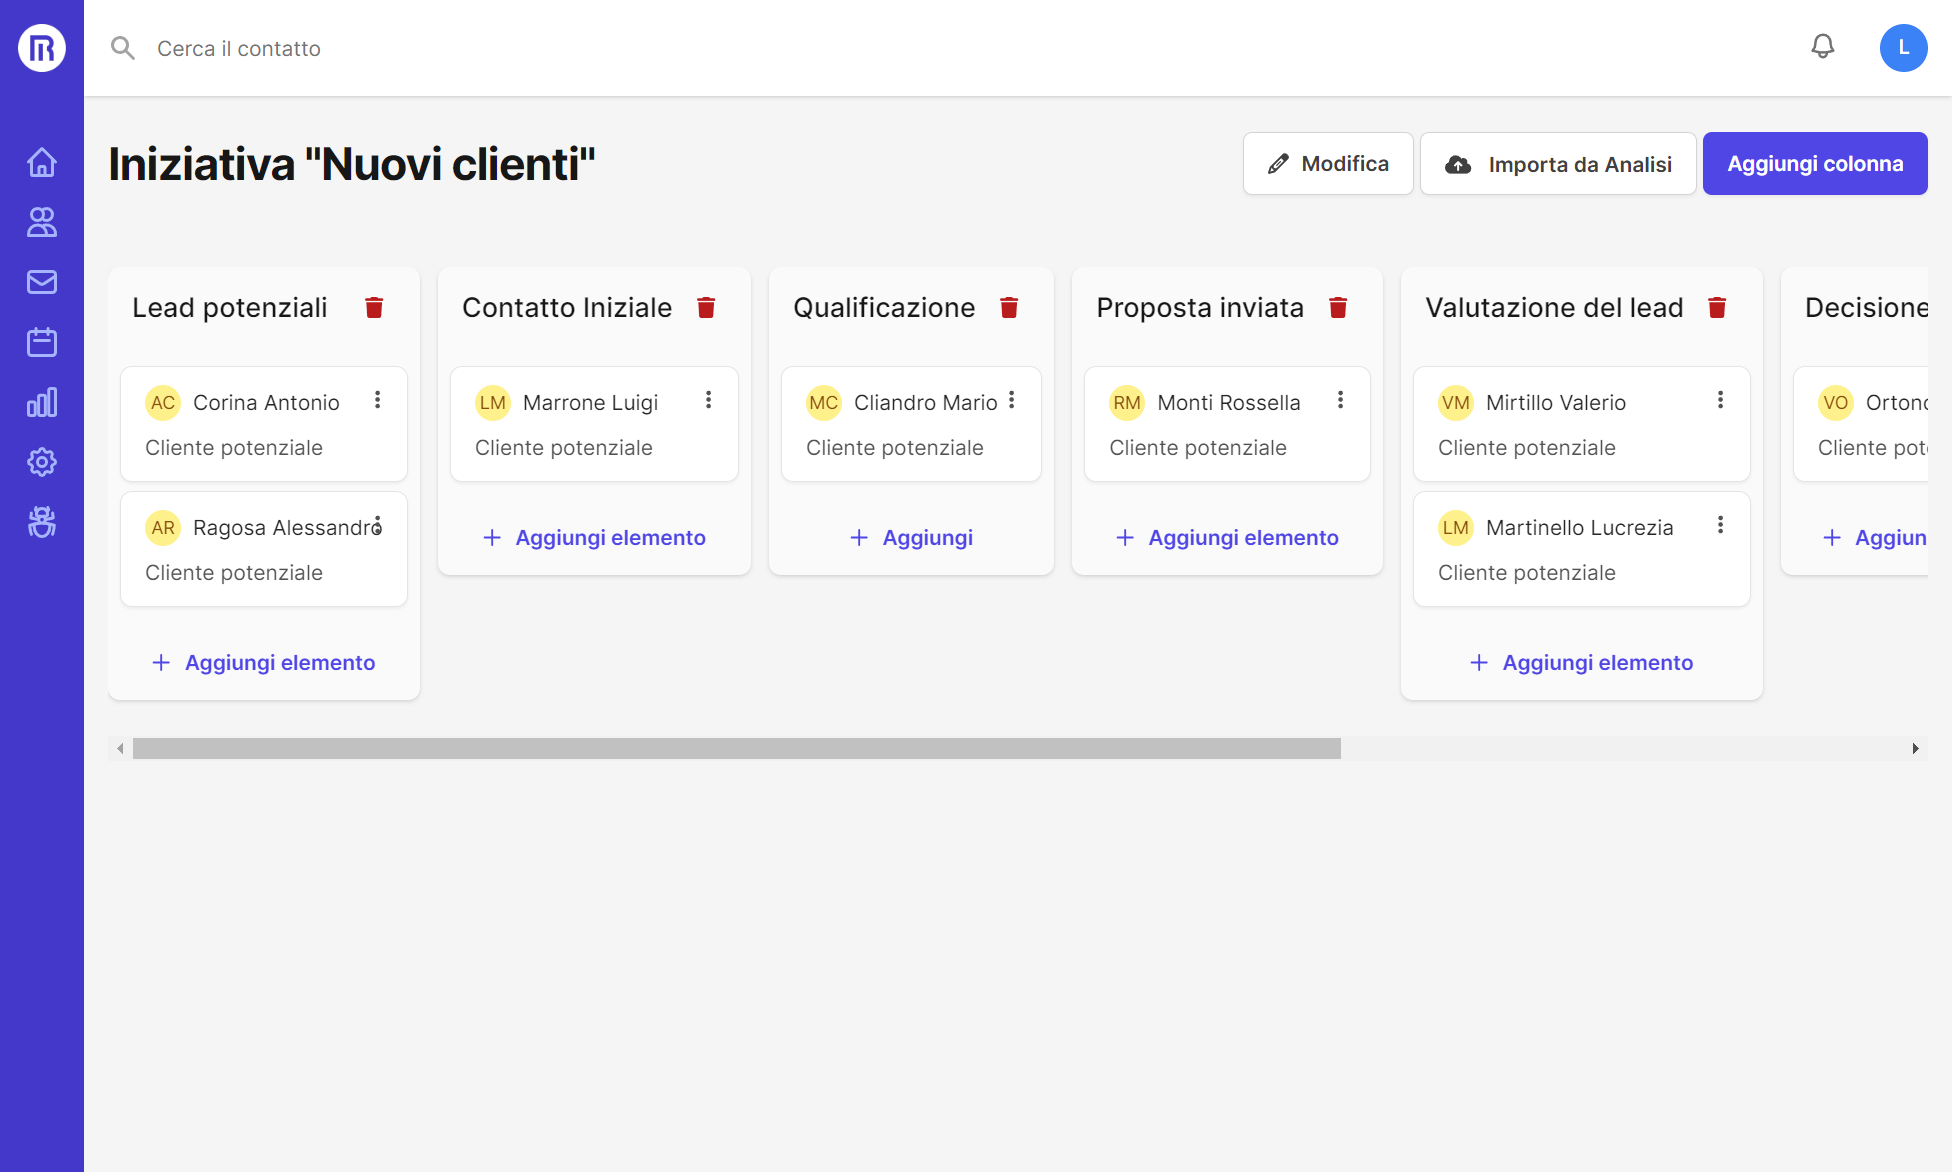Open the Email section in the sidebar
Viewport: 1952px width, 1172px height.
[x=42, y=282]
